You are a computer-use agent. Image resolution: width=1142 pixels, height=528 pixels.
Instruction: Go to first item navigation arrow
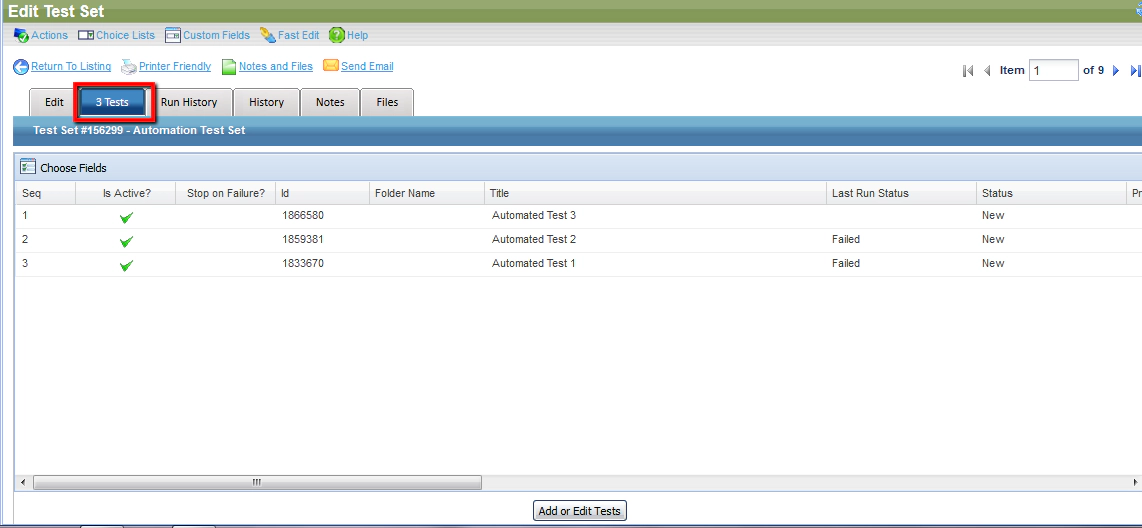[968, 71]
